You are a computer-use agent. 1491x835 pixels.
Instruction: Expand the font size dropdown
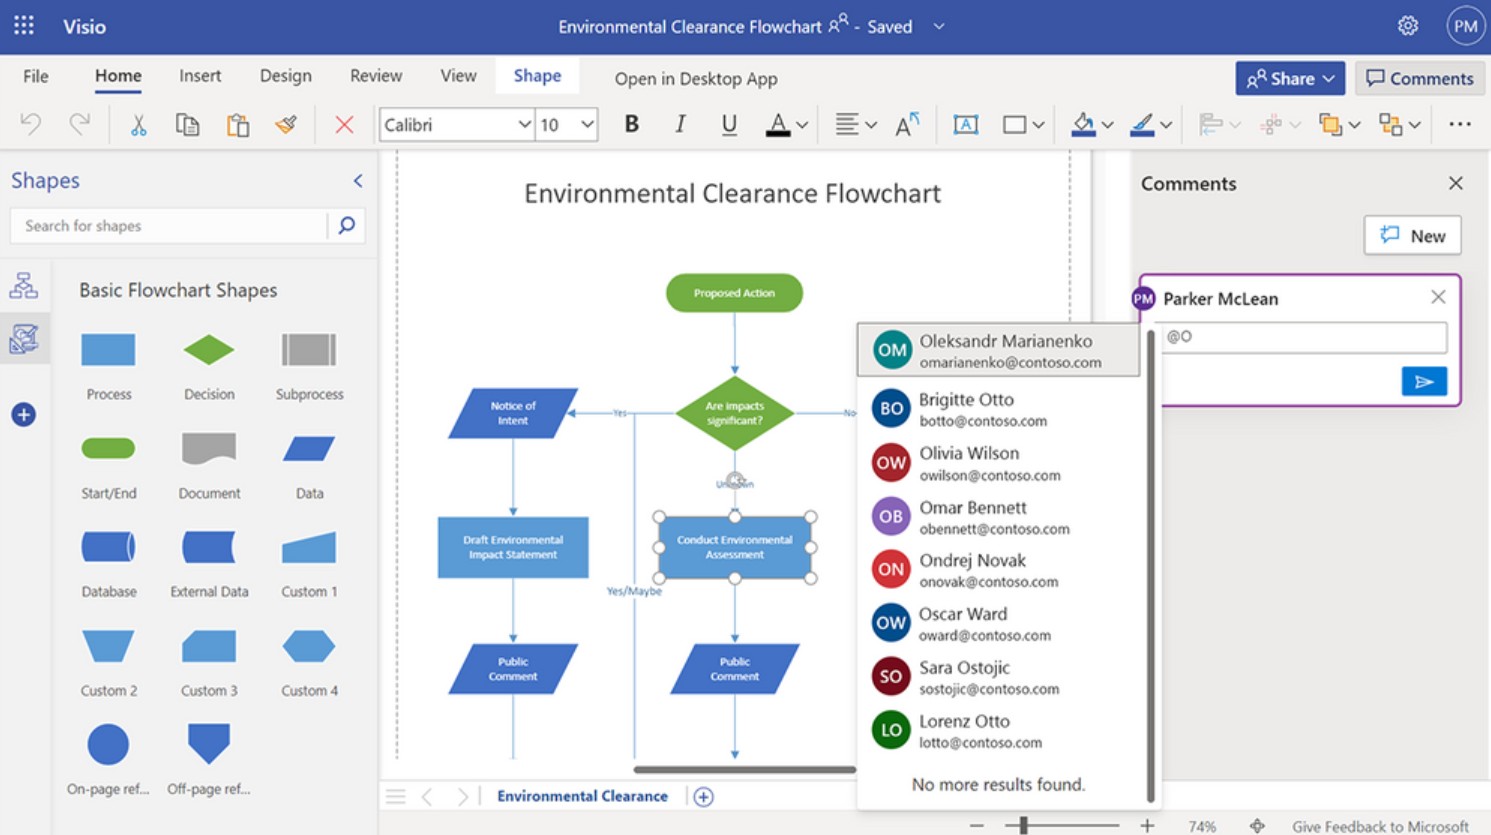587,125
